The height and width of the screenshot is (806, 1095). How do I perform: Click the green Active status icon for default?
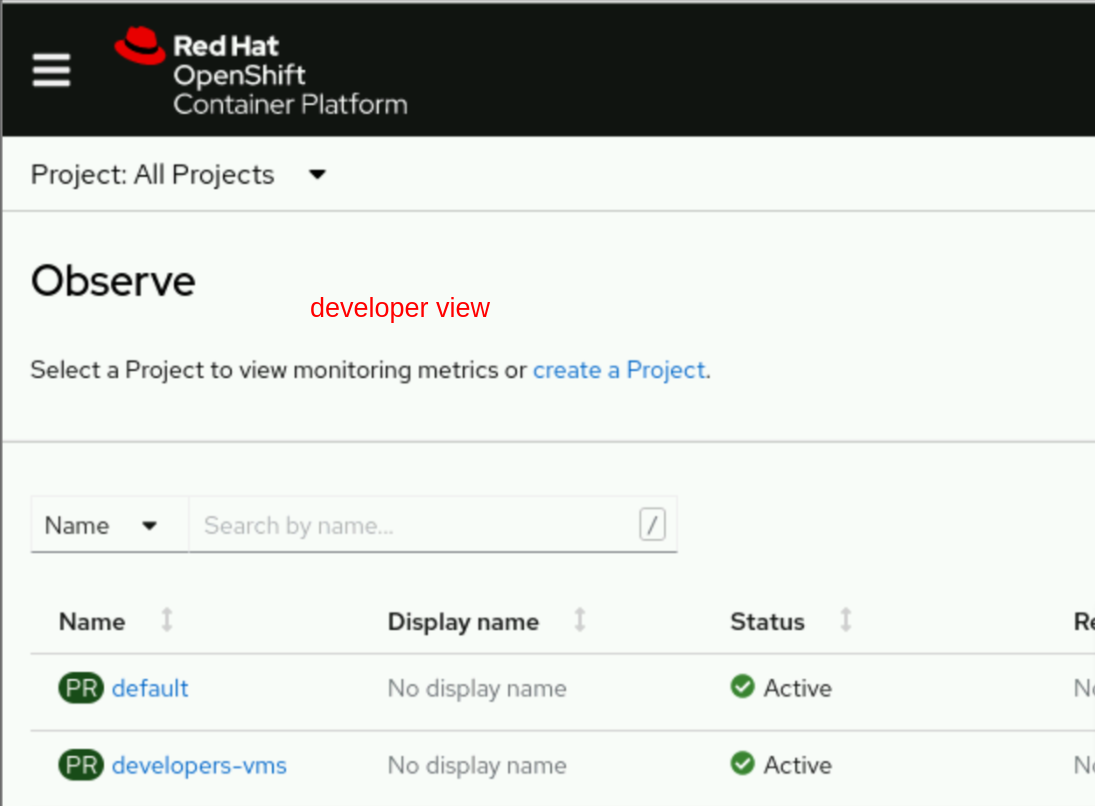tap(742, 686)
